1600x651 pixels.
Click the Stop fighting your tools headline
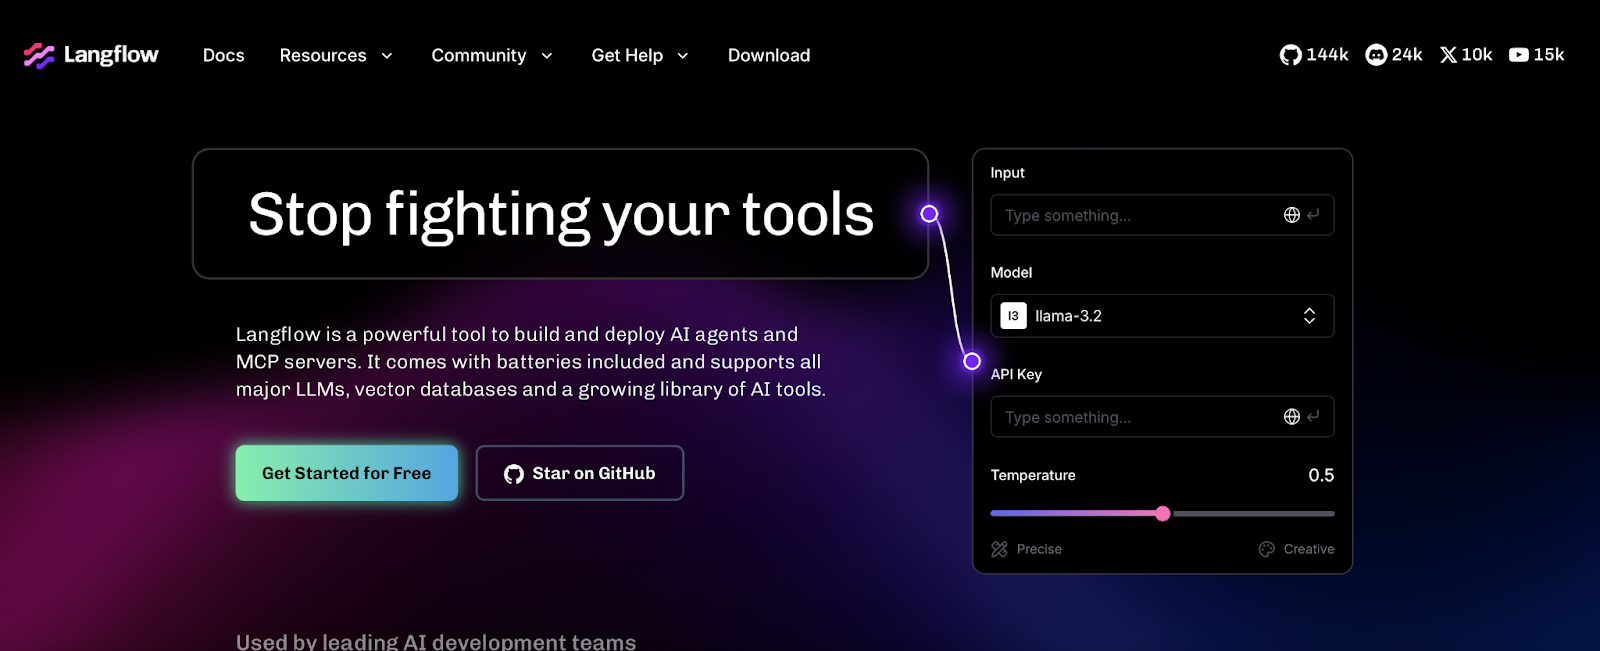pos(561,214)
